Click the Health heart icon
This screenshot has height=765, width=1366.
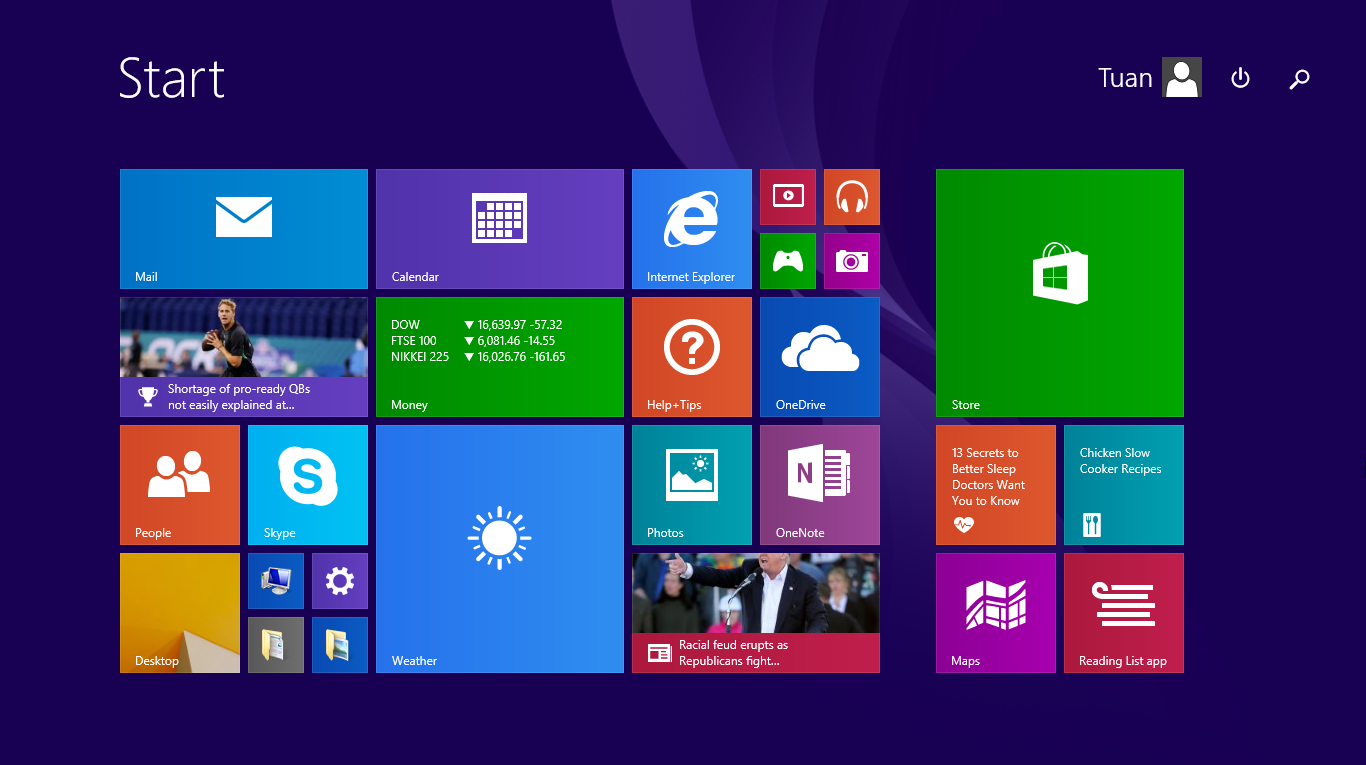[x=963, y=524]
